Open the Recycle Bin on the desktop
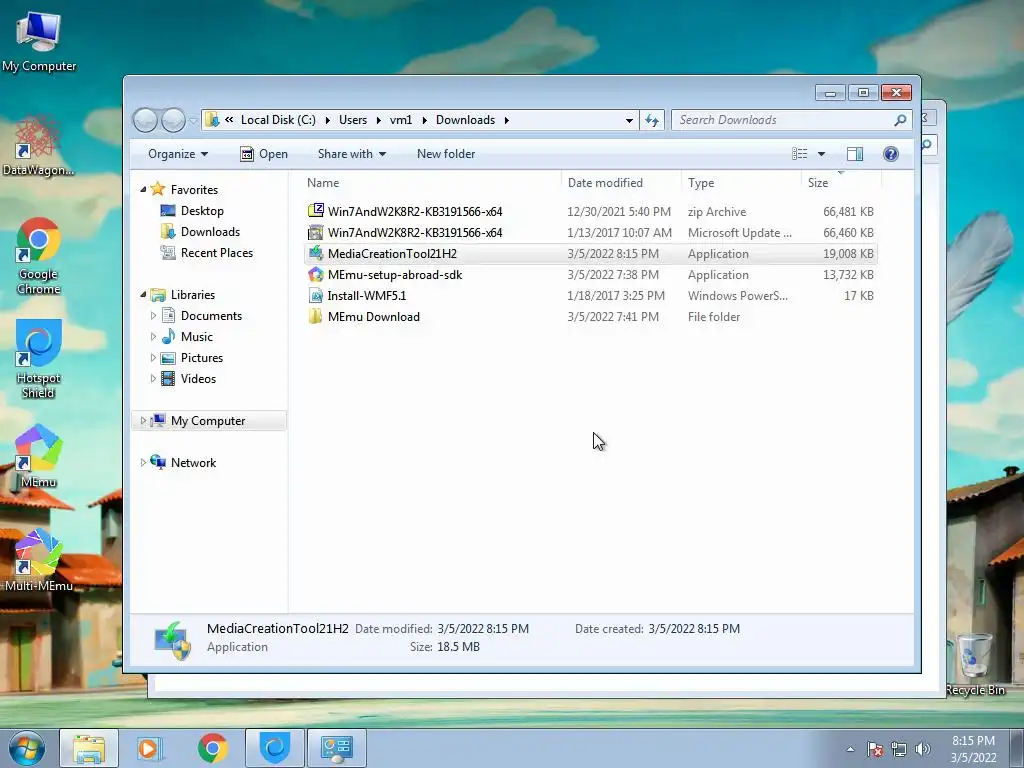Image resolution: width=1024 pixels, height=768 pixels. 975,664
